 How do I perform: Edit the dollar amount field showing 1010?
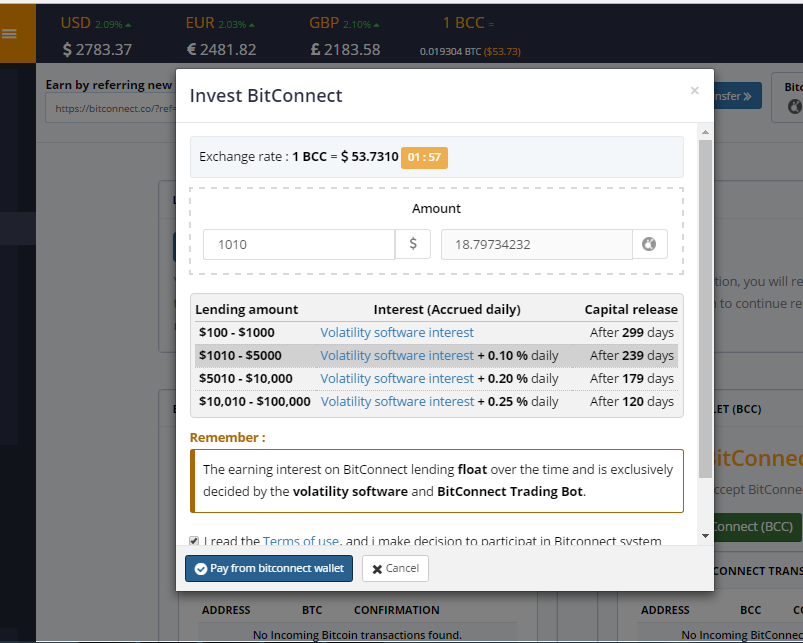[299, 244]
